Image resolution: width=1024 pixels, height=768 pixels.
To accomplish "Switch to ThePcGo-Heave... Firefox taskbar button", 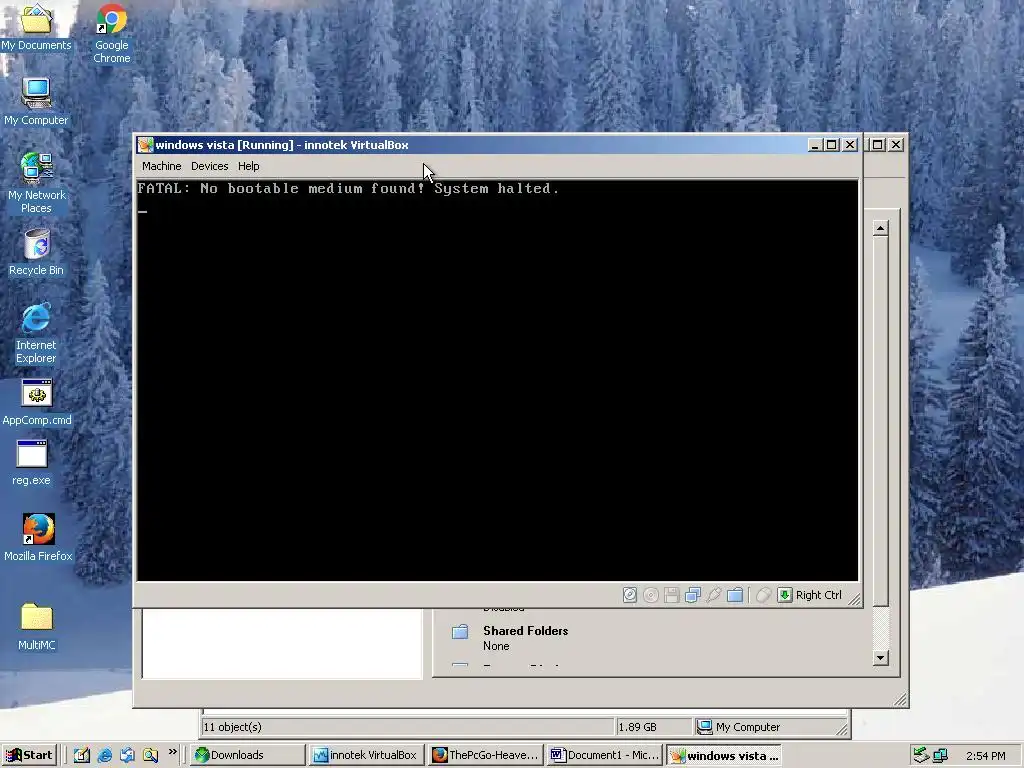I will click(486, 755).
